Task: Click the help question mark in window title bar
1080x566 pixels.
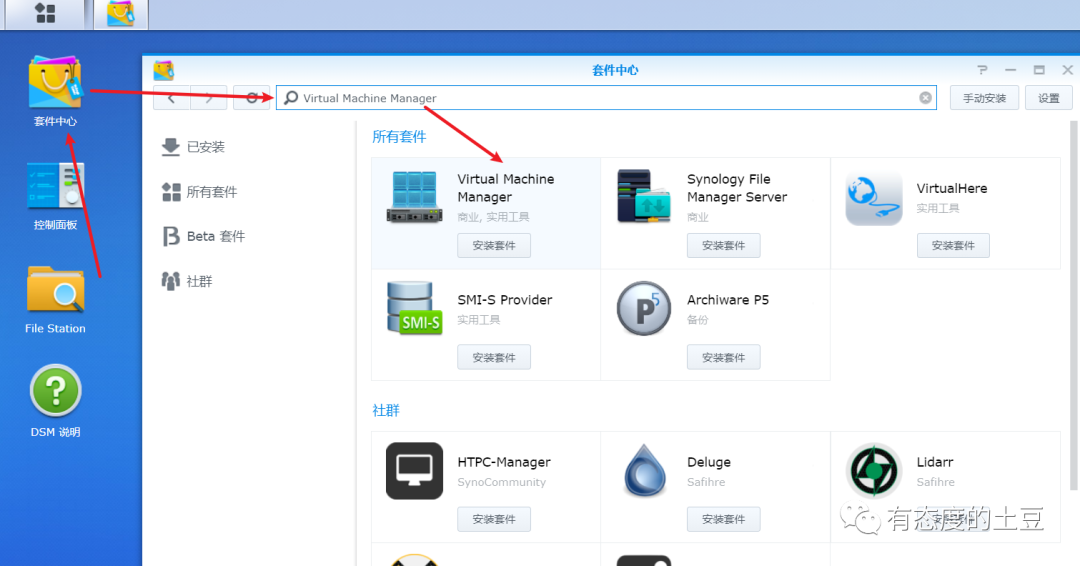Action: pyautogui.click(x=982, y=70)
